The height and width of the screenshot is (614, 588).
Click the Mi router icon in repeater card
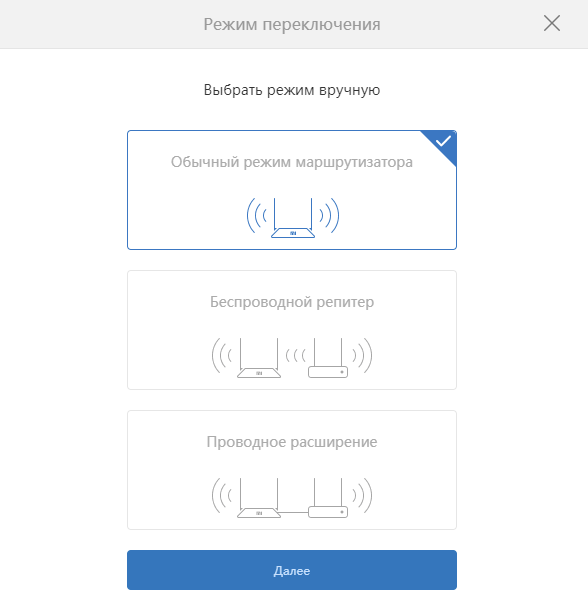(x=259, y=358)
